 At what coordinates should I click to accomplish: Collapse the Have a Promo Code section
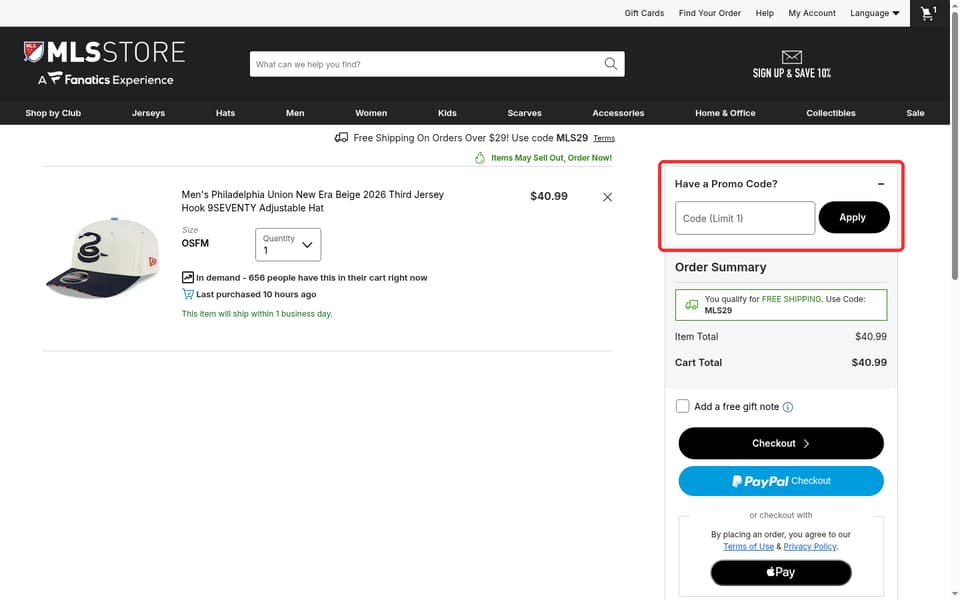click(x=880, y=184)
